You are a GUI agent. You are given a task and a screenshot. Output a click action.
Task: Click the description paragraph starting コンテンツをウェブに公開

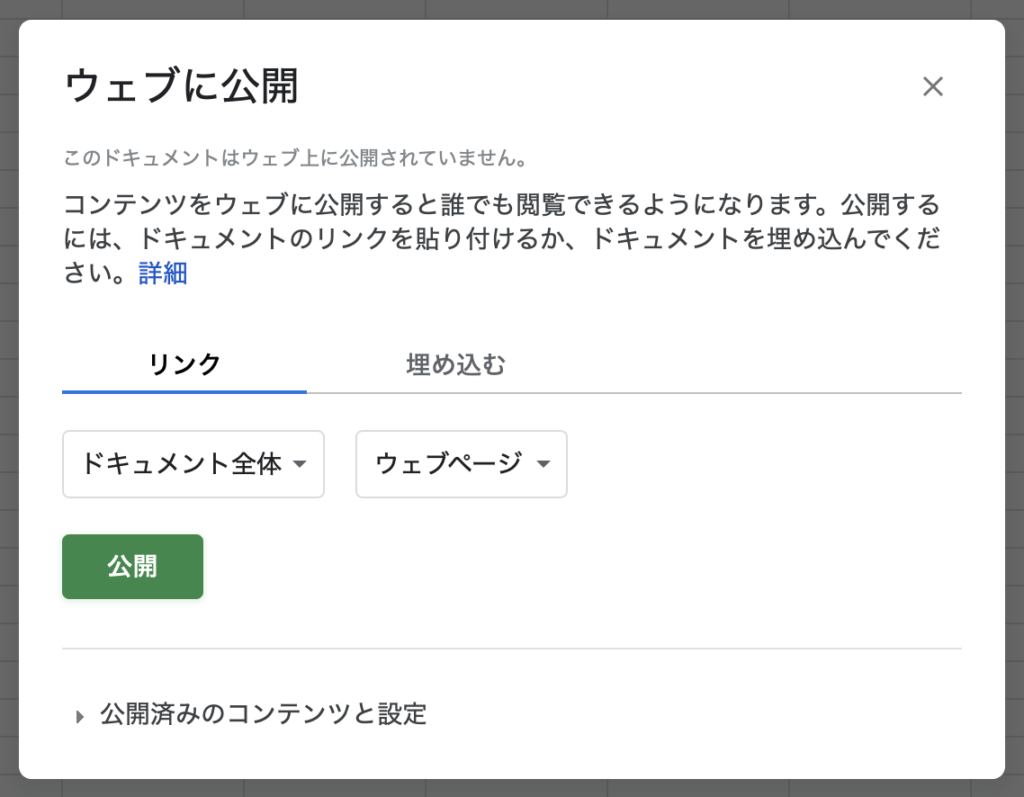502,238
